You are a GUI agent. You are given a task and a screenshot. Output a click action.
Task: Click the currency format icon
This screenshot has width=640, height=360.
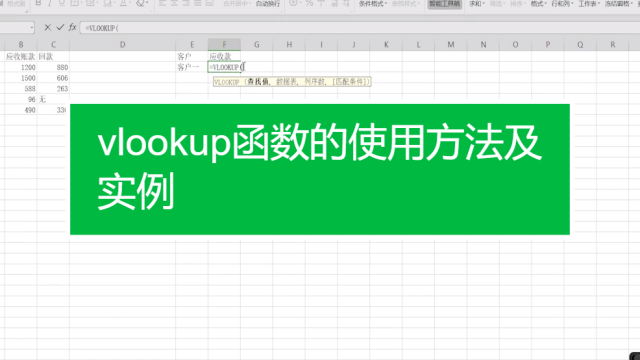[293, 3]
